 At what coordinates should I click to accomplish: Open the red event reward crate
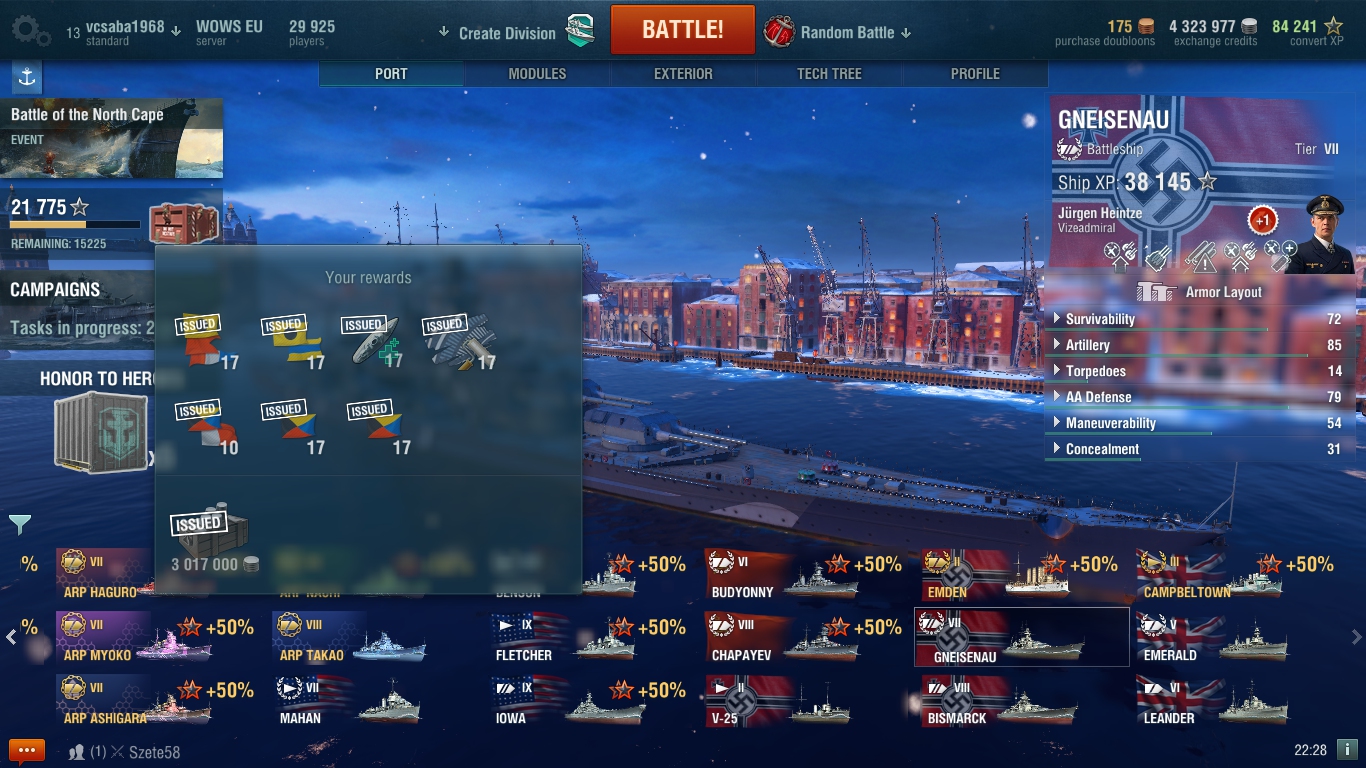pyautogui.click(x=183, y=223)
